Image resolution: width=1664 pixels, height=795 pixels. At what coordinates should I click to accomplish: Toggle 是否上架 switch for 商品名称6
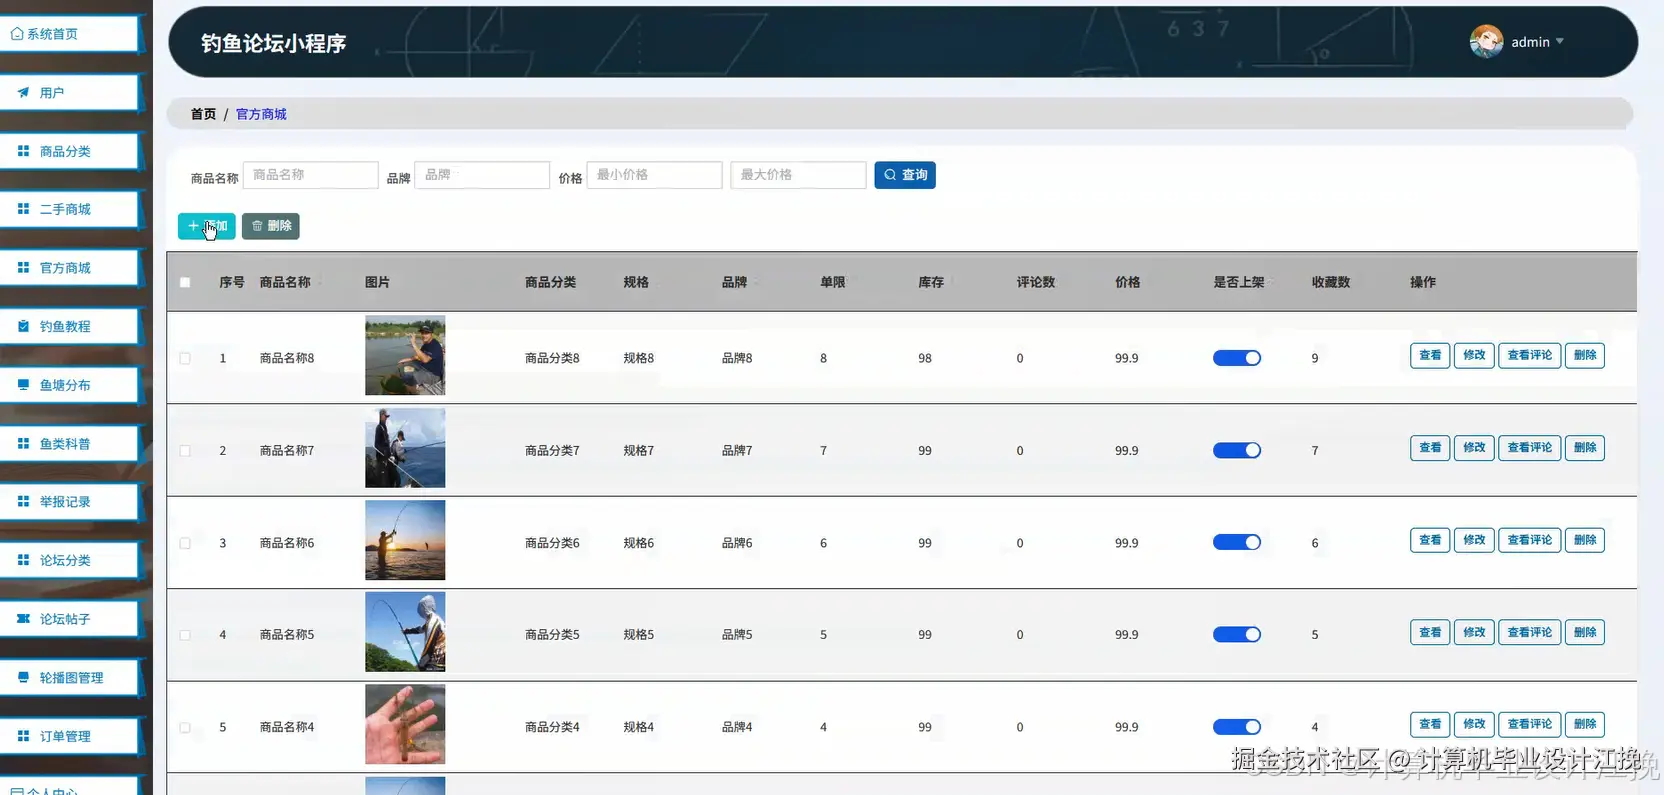click(1237, 542)
